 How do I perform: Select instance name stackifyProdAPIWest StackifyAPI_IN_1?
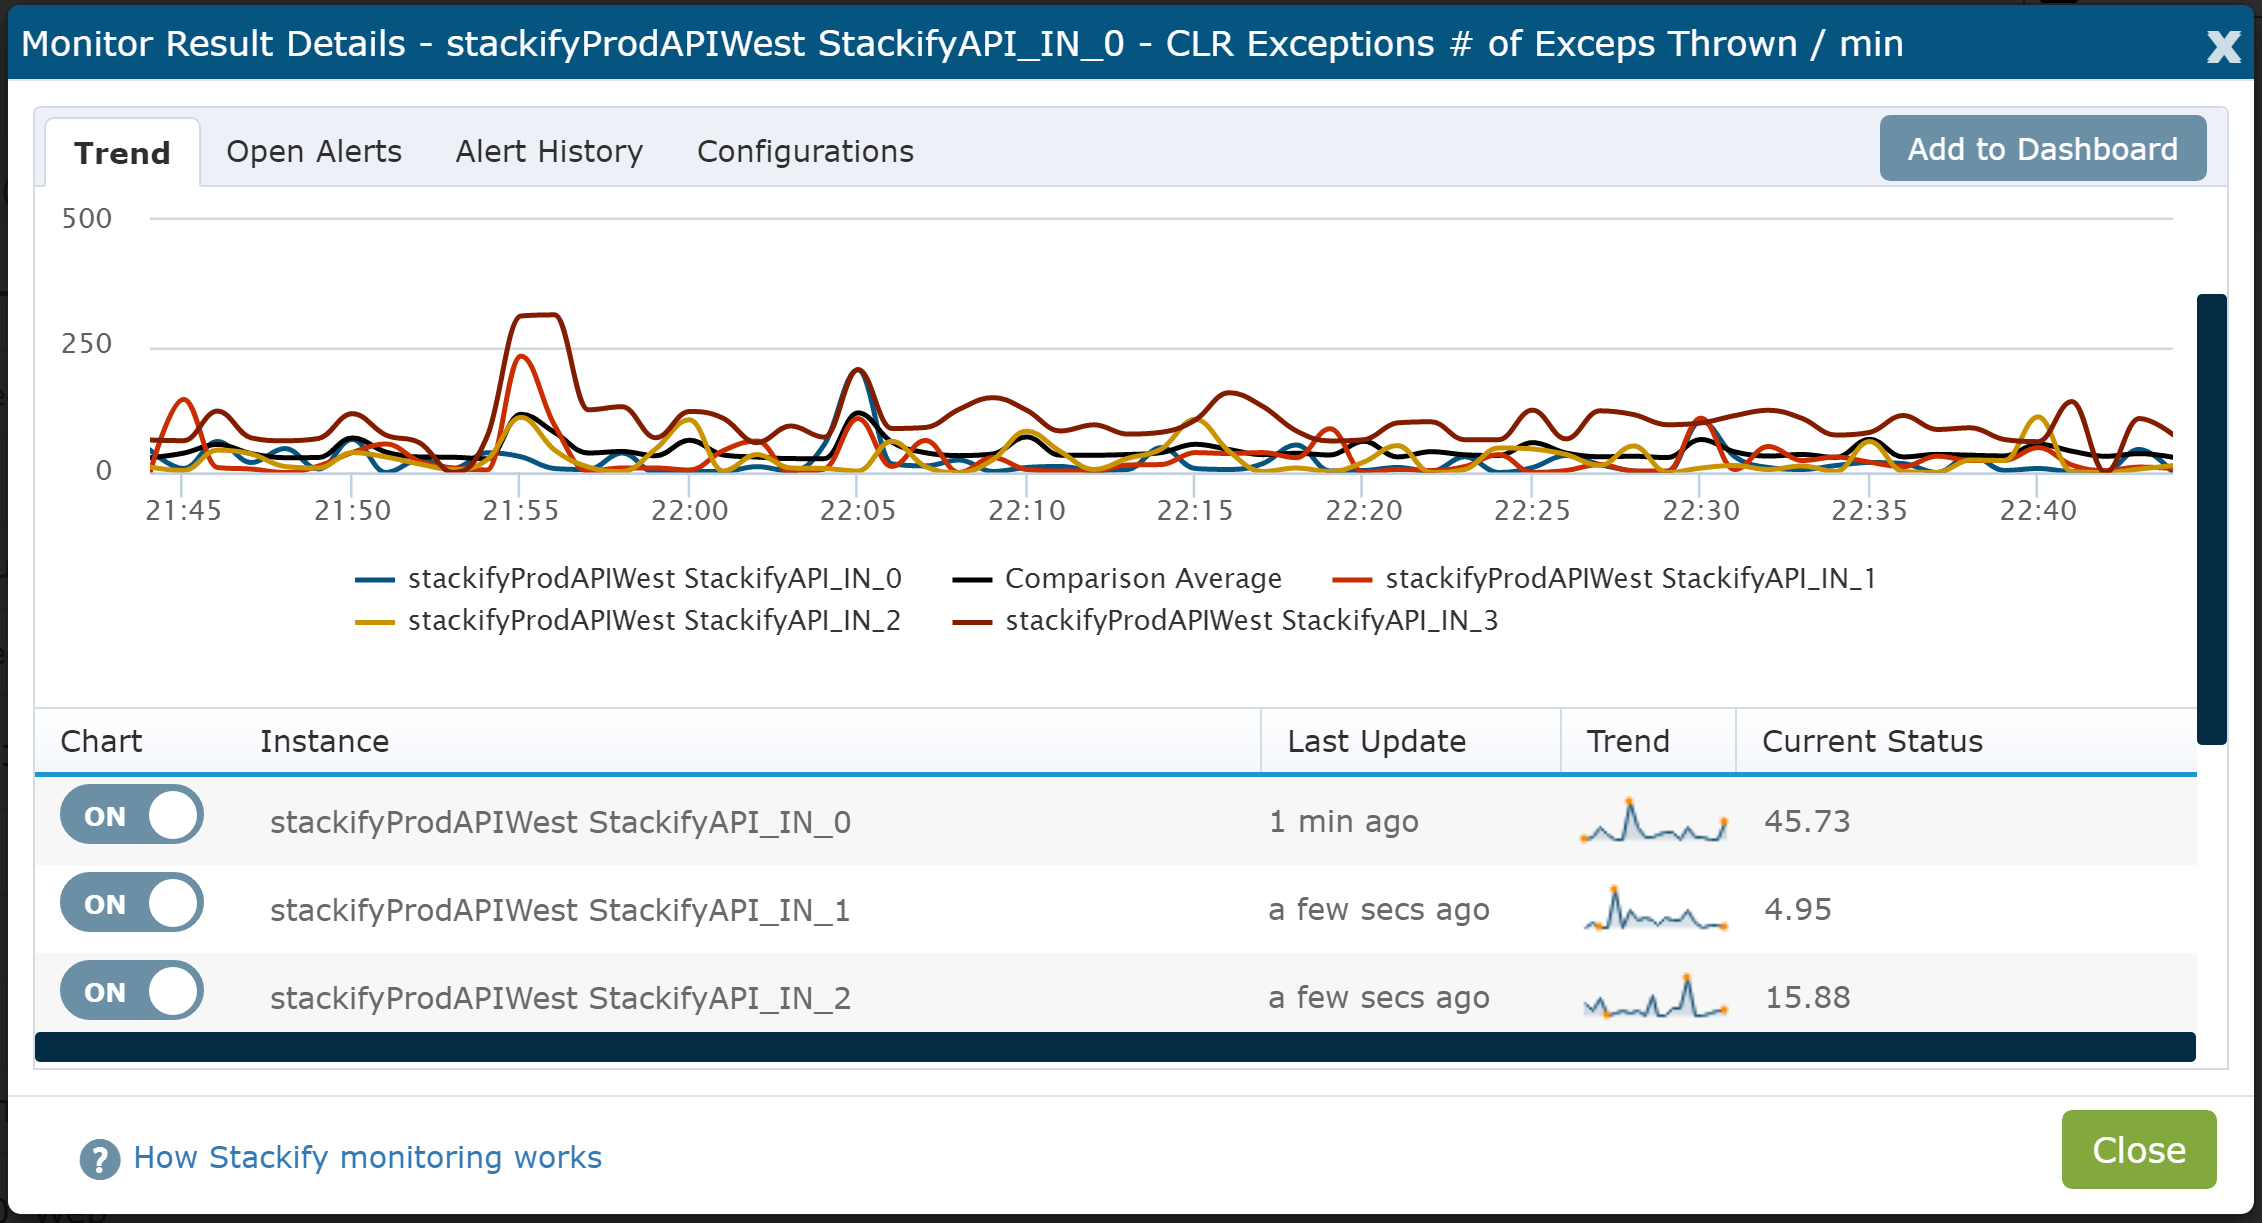coord(560,910)
